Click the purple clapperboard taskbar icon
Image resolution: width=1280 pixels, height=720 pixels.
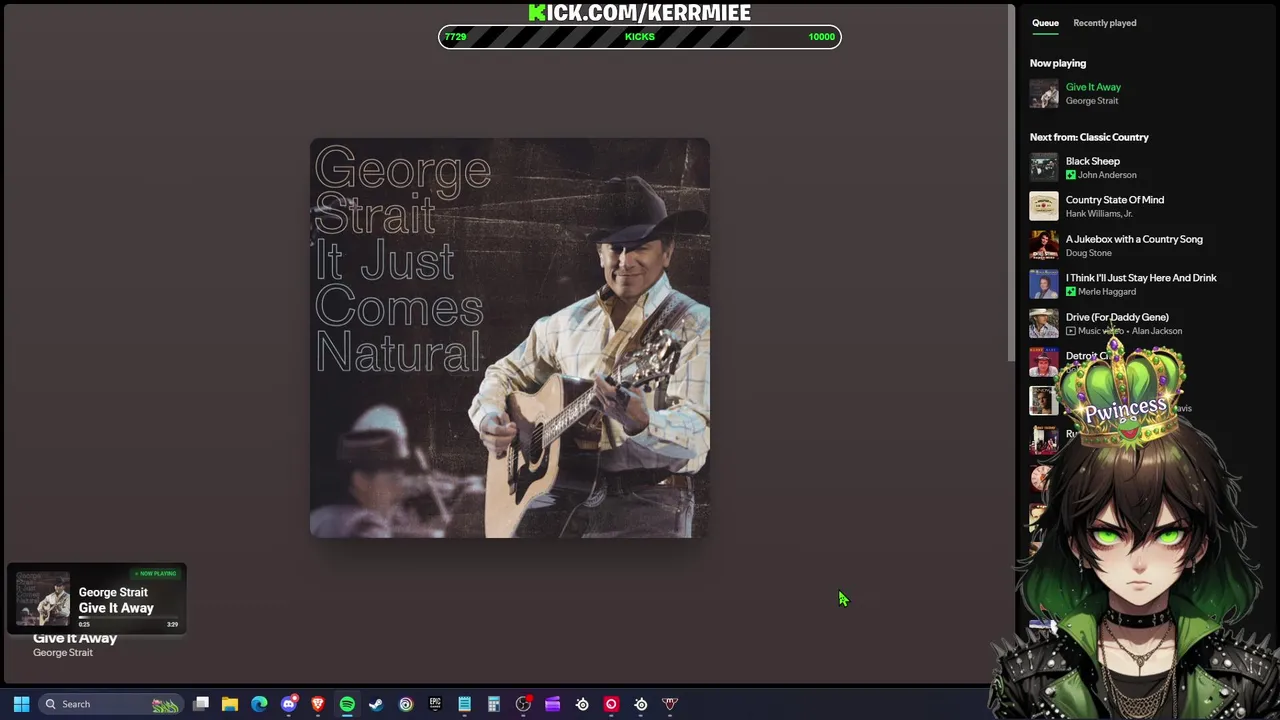click(x=553, y=704)
